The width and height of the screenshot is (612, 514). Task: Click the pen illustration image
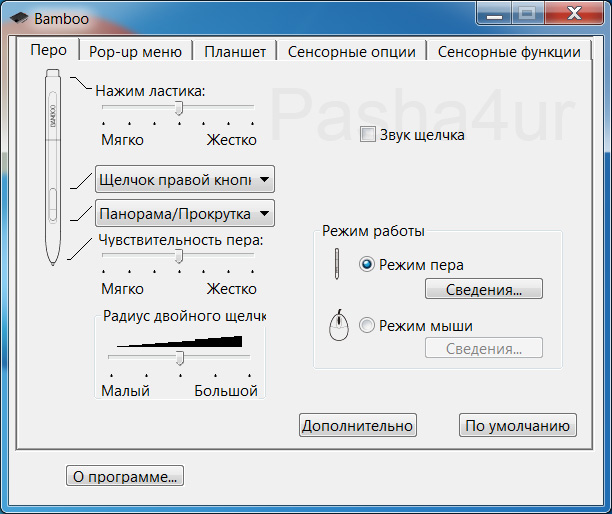(53, 167)
